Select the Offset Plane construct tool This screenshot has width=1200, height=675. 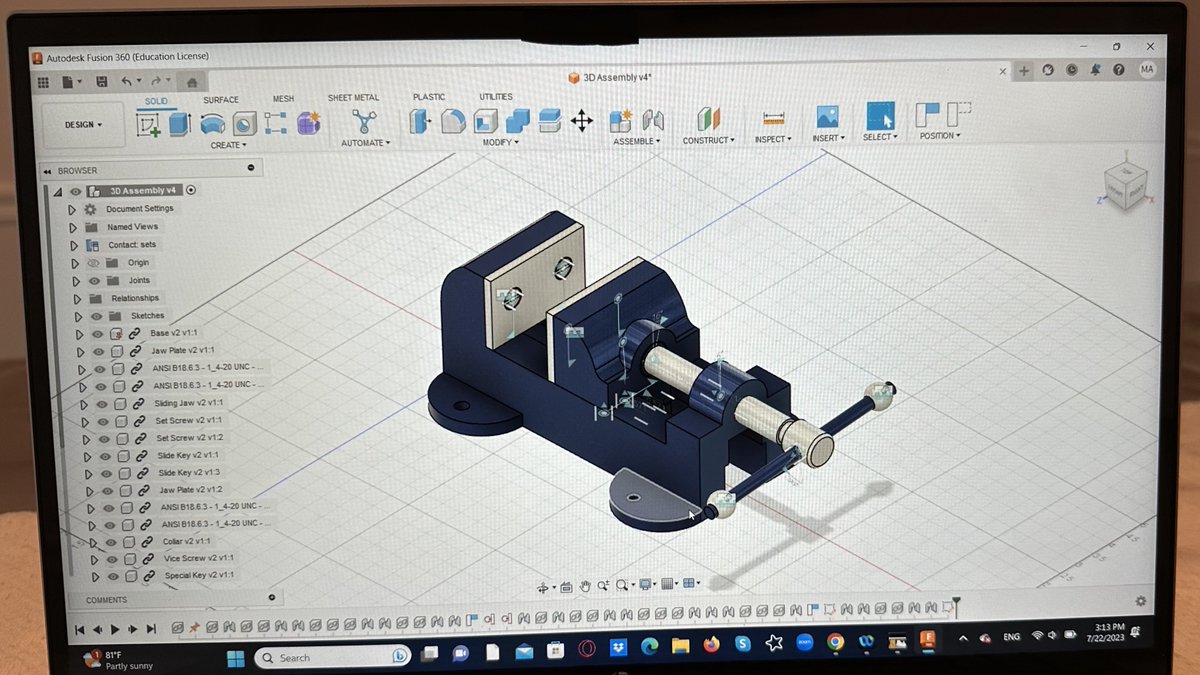click(x=709, y=120)
